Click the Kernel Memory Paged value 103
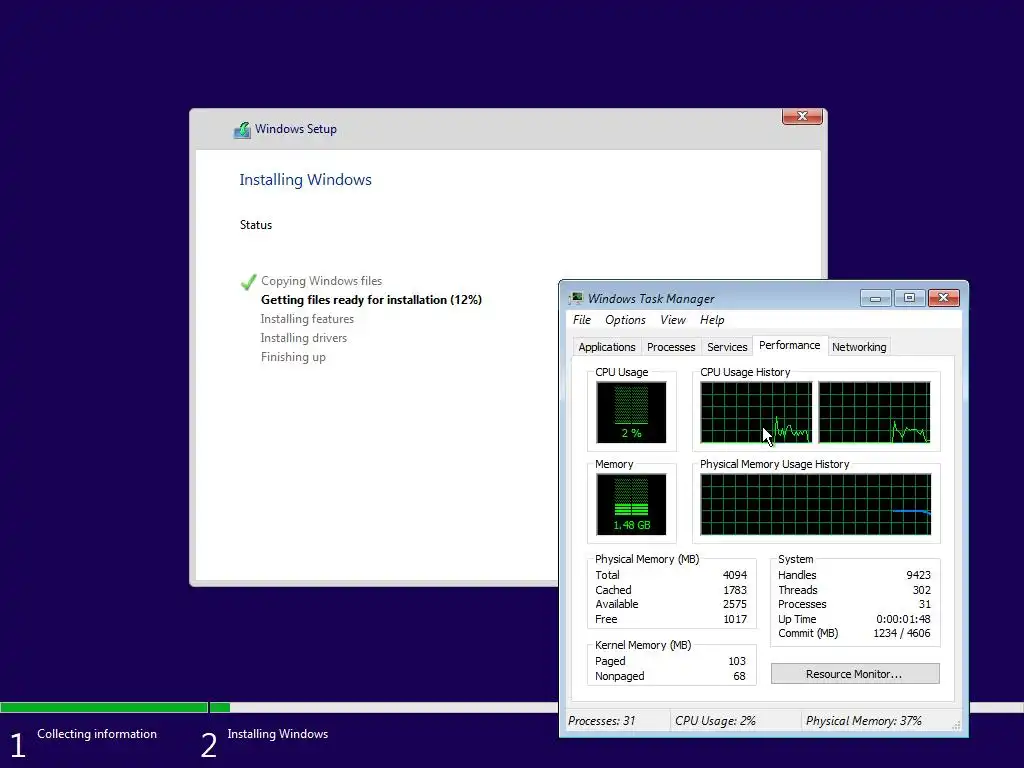 pos(737,661)
